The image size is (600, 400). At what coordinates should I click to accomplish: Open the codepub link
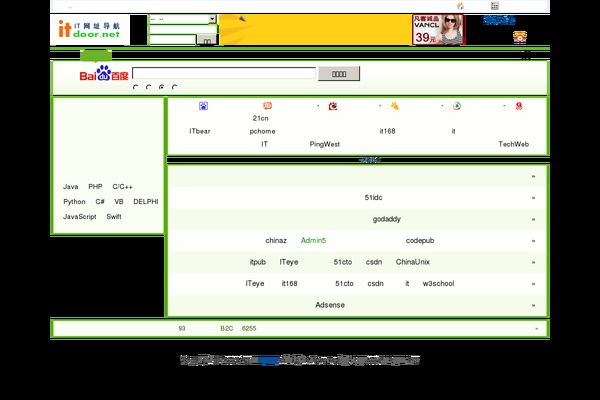pos(420,241)
